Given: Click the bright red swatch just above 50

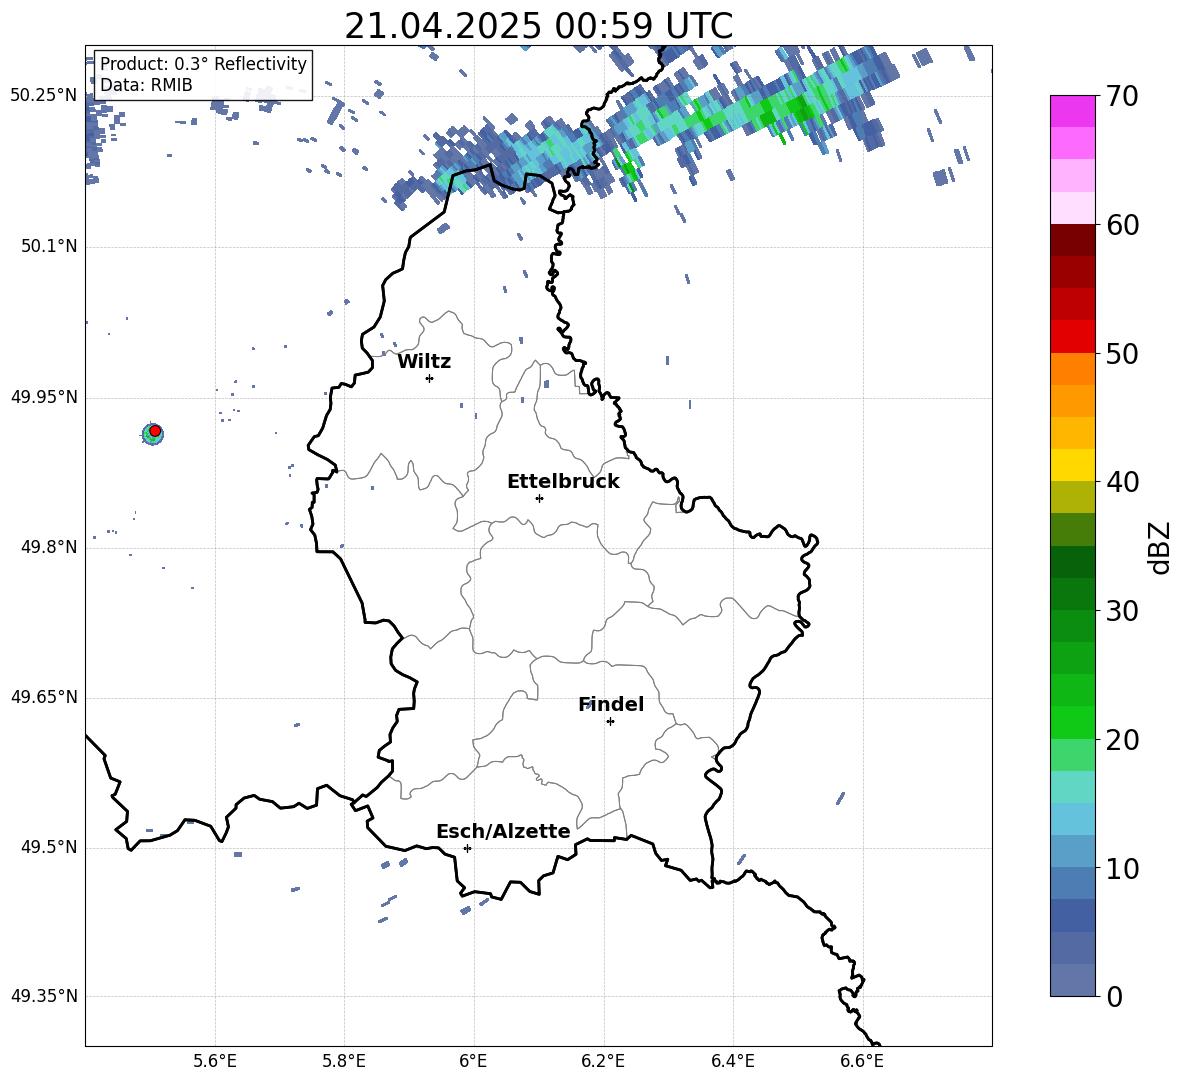Looking at the screenshot, I should 1072,337.
